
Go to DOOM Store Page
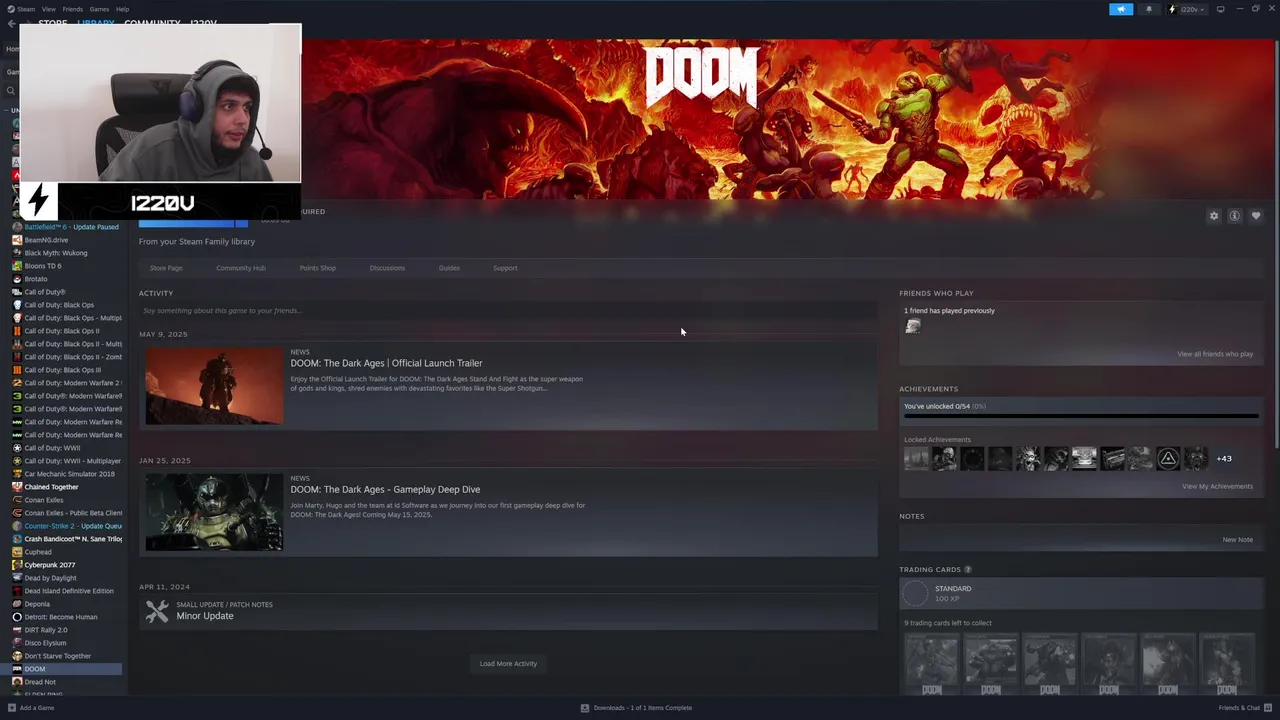(166, 268)
